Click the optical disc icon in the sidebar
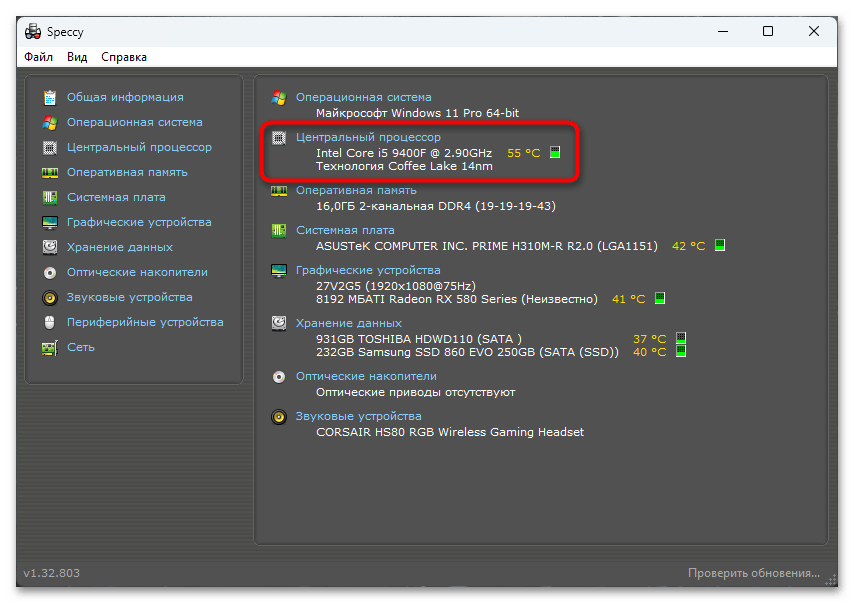This screenshot has height=603, width=854. click(49, 272)
